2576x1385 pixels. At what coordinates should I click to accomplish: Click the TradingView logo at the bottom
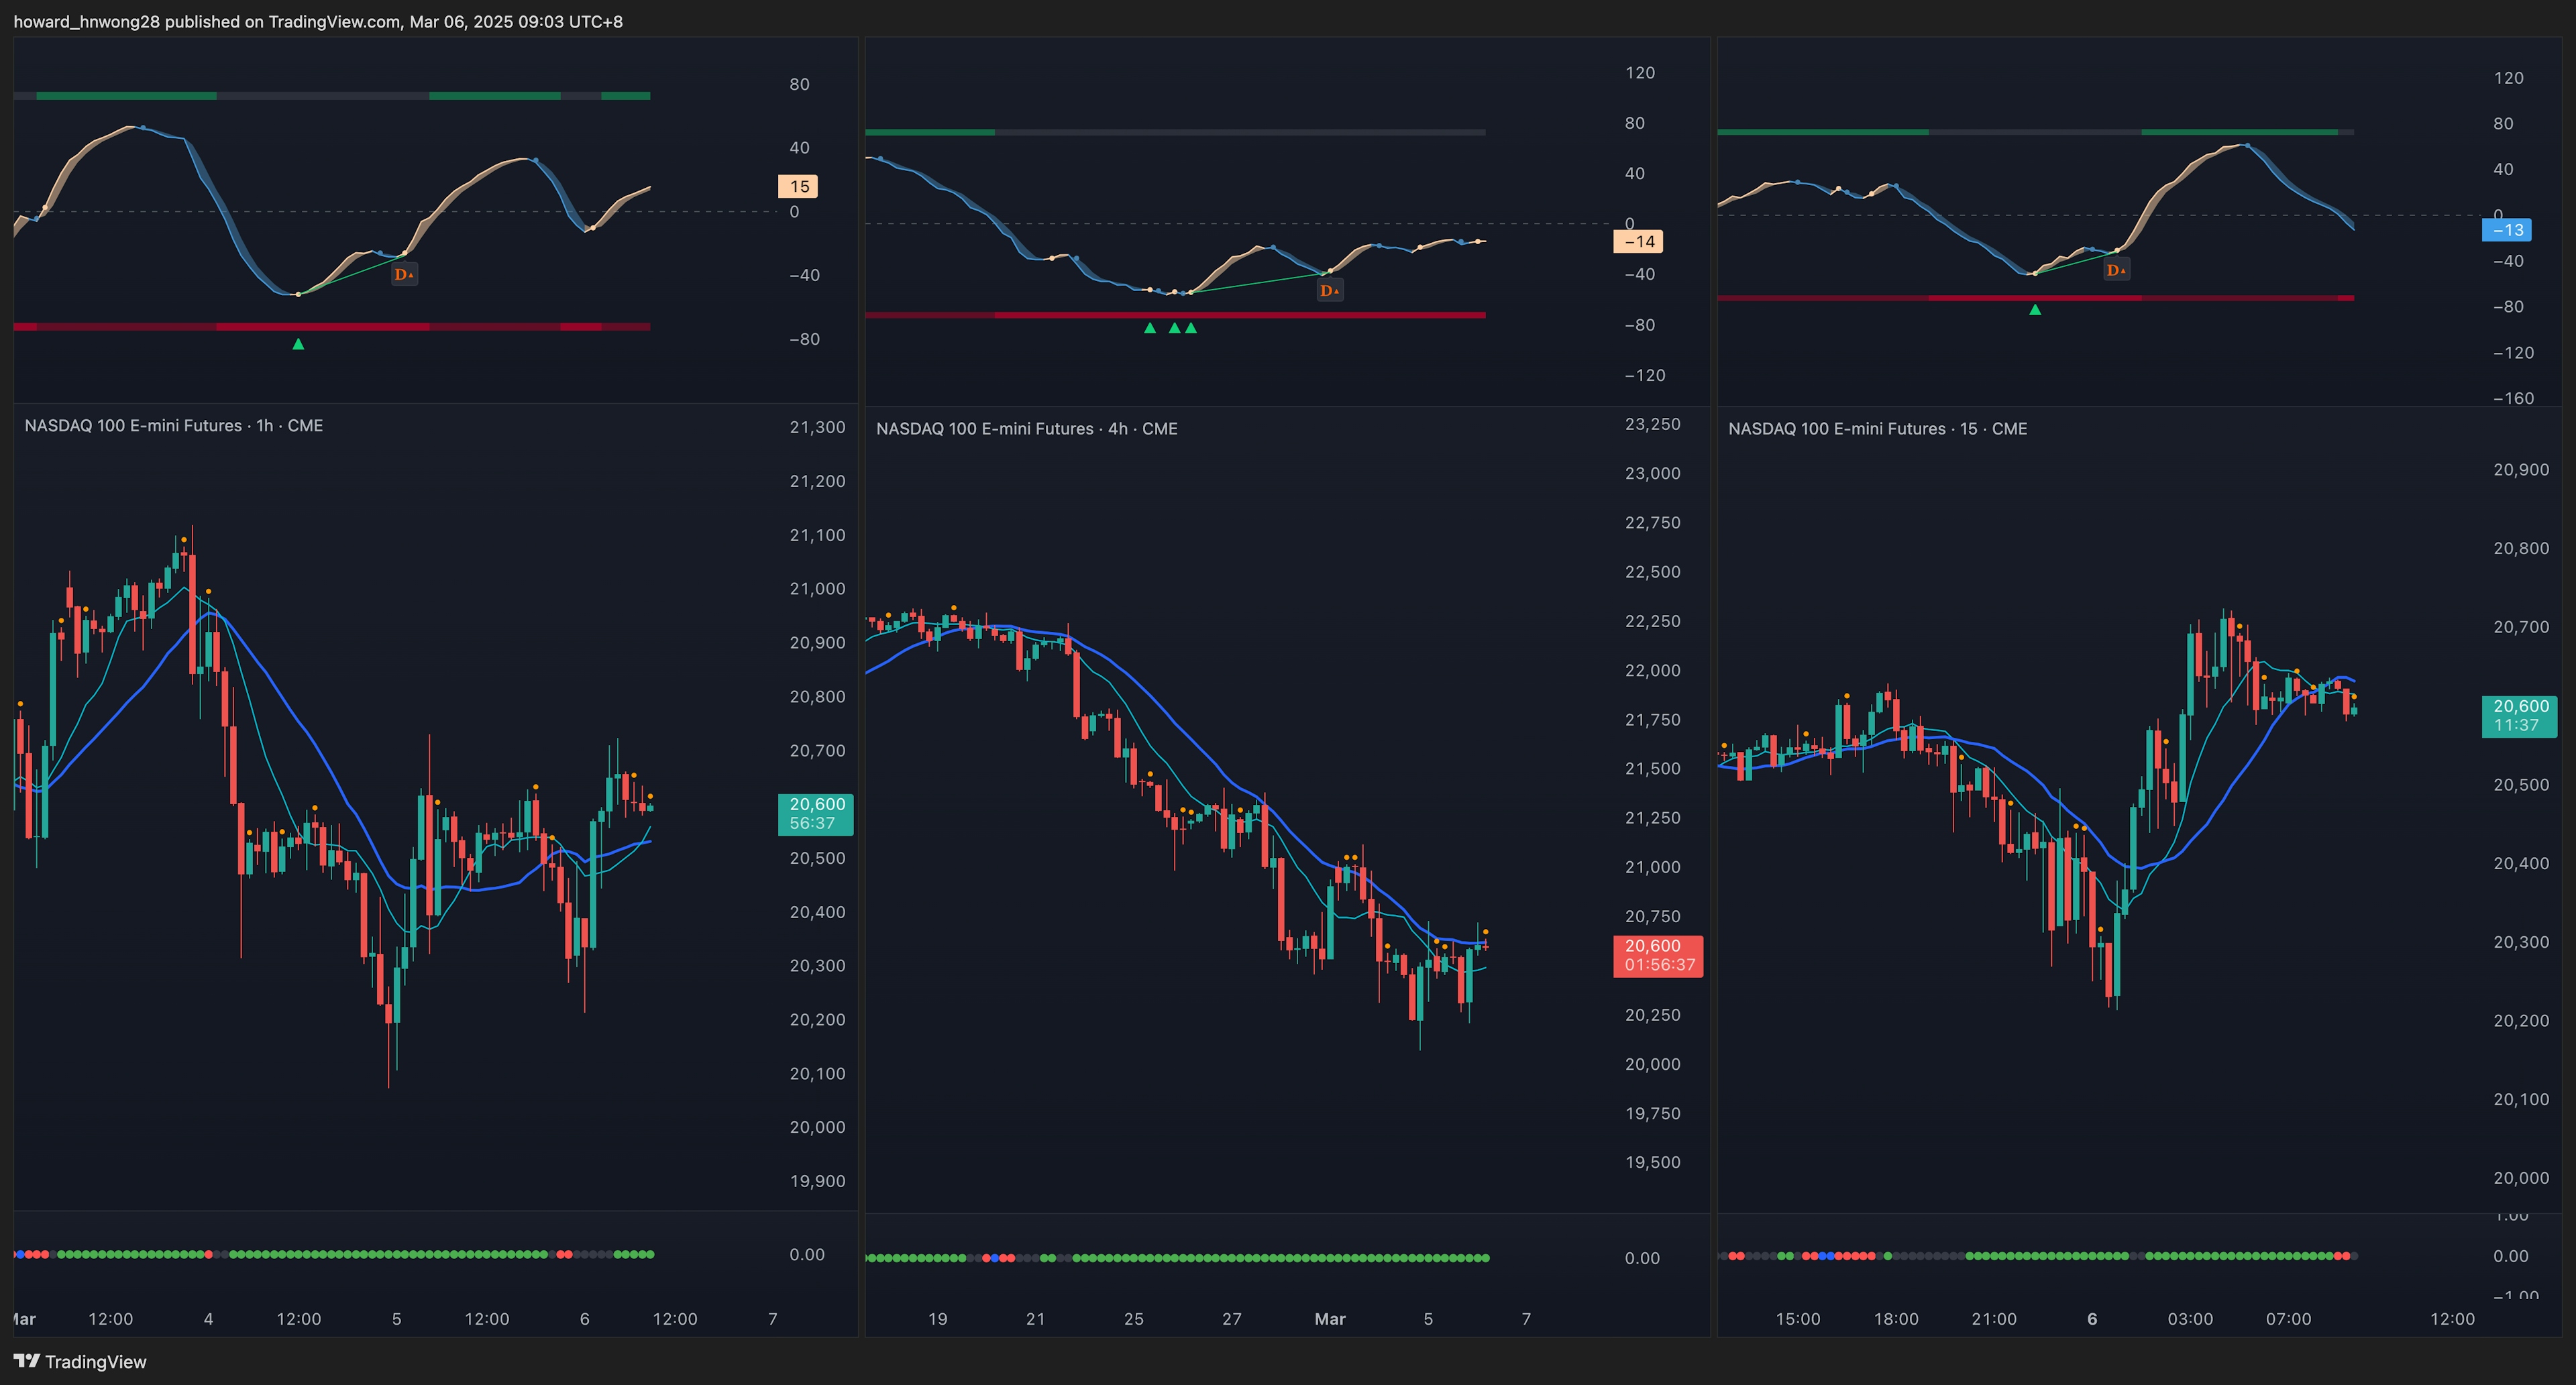coord(80,1361)
